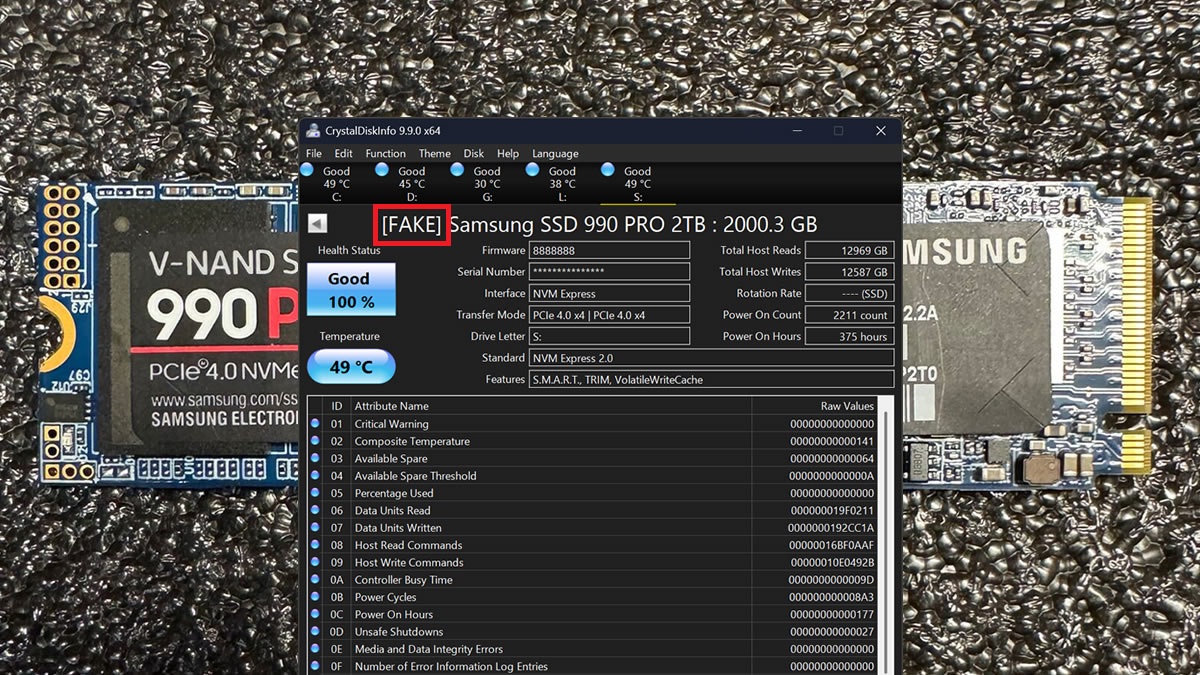Click the blue status dot for Power Cycles
This screenshot has height=675, width=1200.
[x=315, y=597]
